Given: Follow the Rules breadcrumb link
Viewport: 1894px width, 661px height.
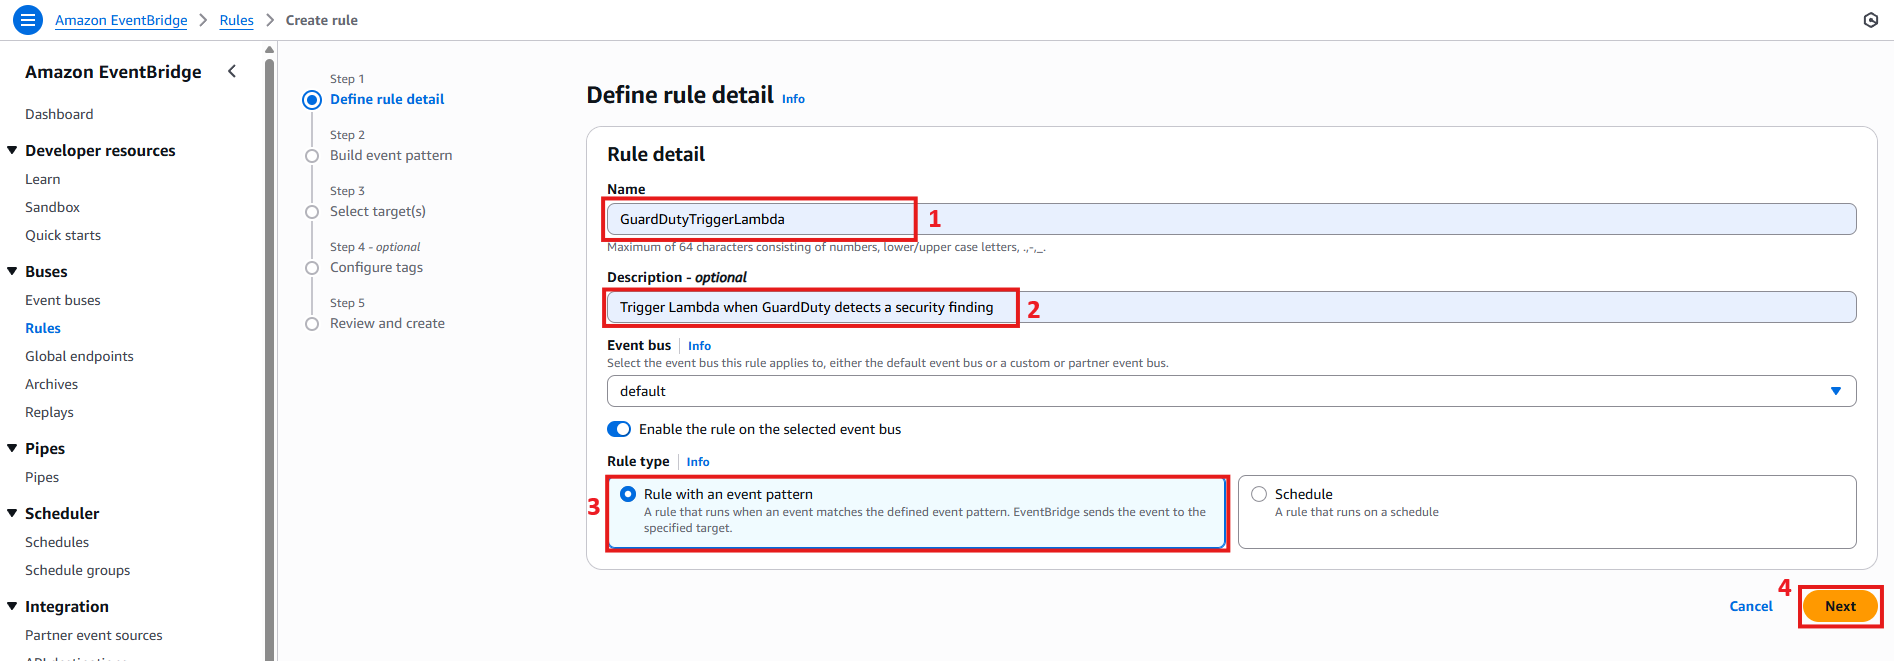Looking at the screenshot, I should [x=237, y=20].
